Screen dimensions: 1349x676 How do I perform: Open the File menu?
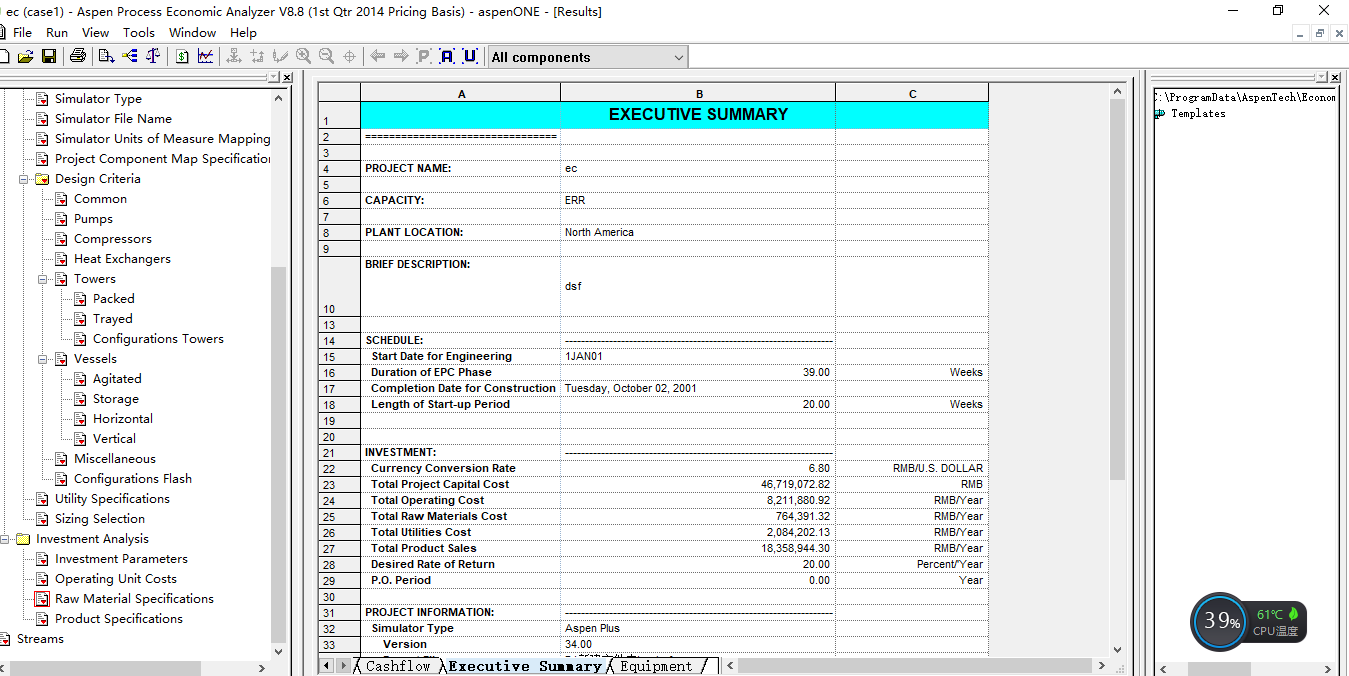22,32
